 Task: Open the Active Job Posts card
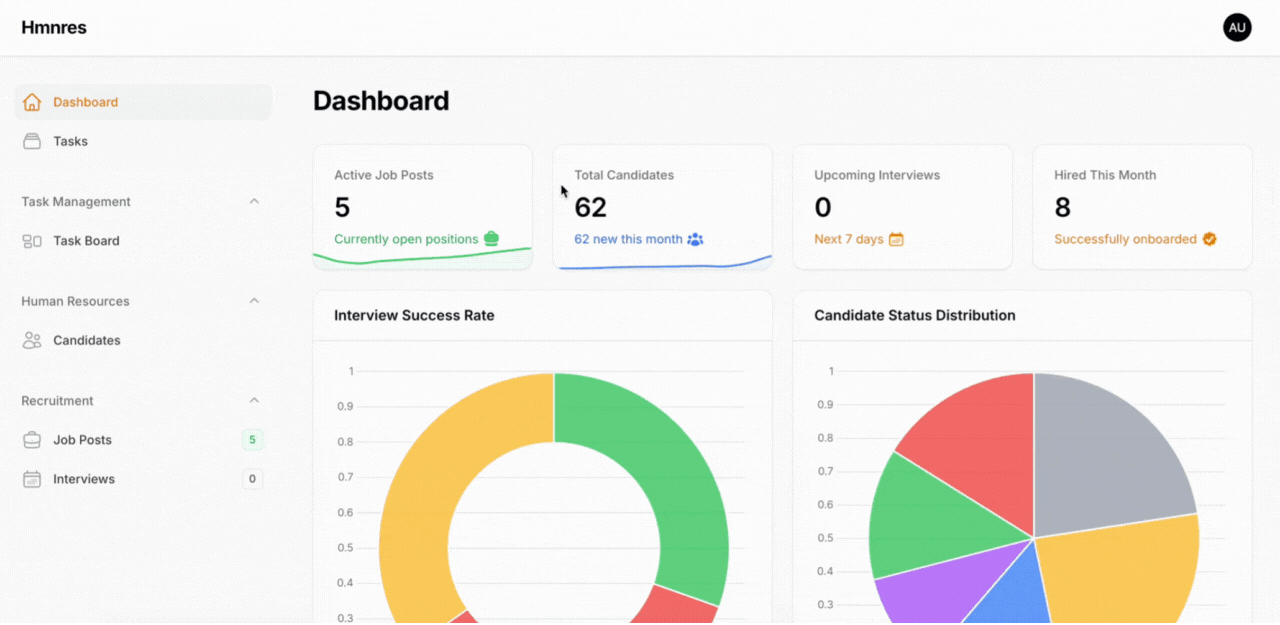point(422,207)
